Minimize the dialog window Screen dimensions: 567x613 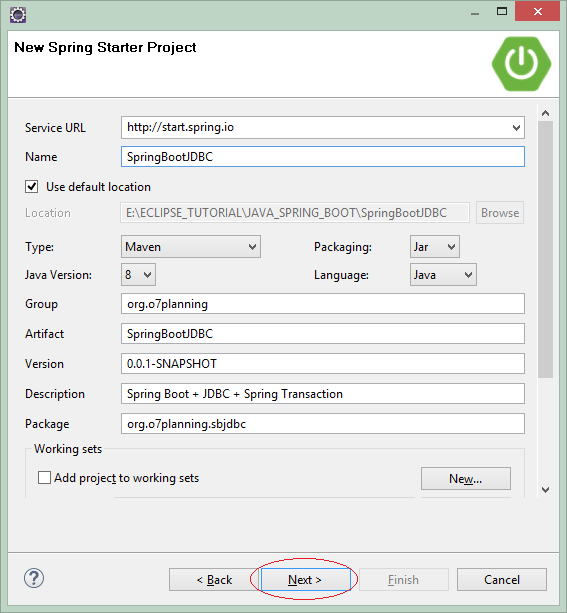coord(475,13)
